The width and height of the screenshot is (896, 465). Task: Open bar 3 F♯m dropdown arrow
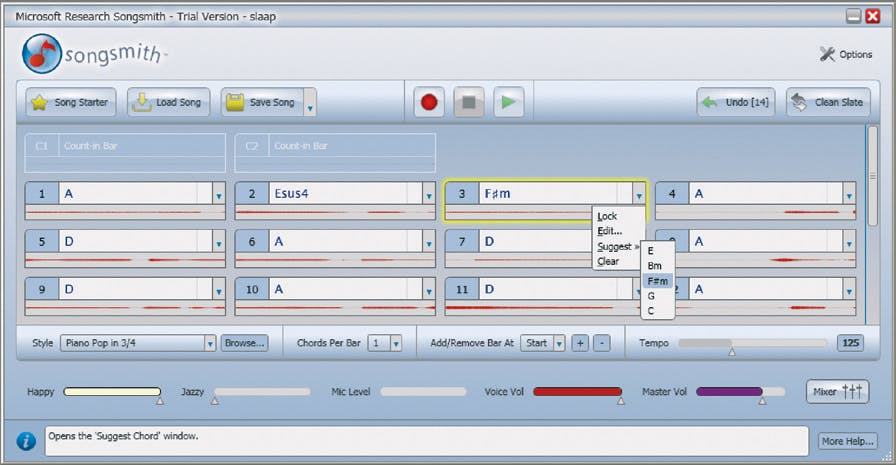click(639, 194)
